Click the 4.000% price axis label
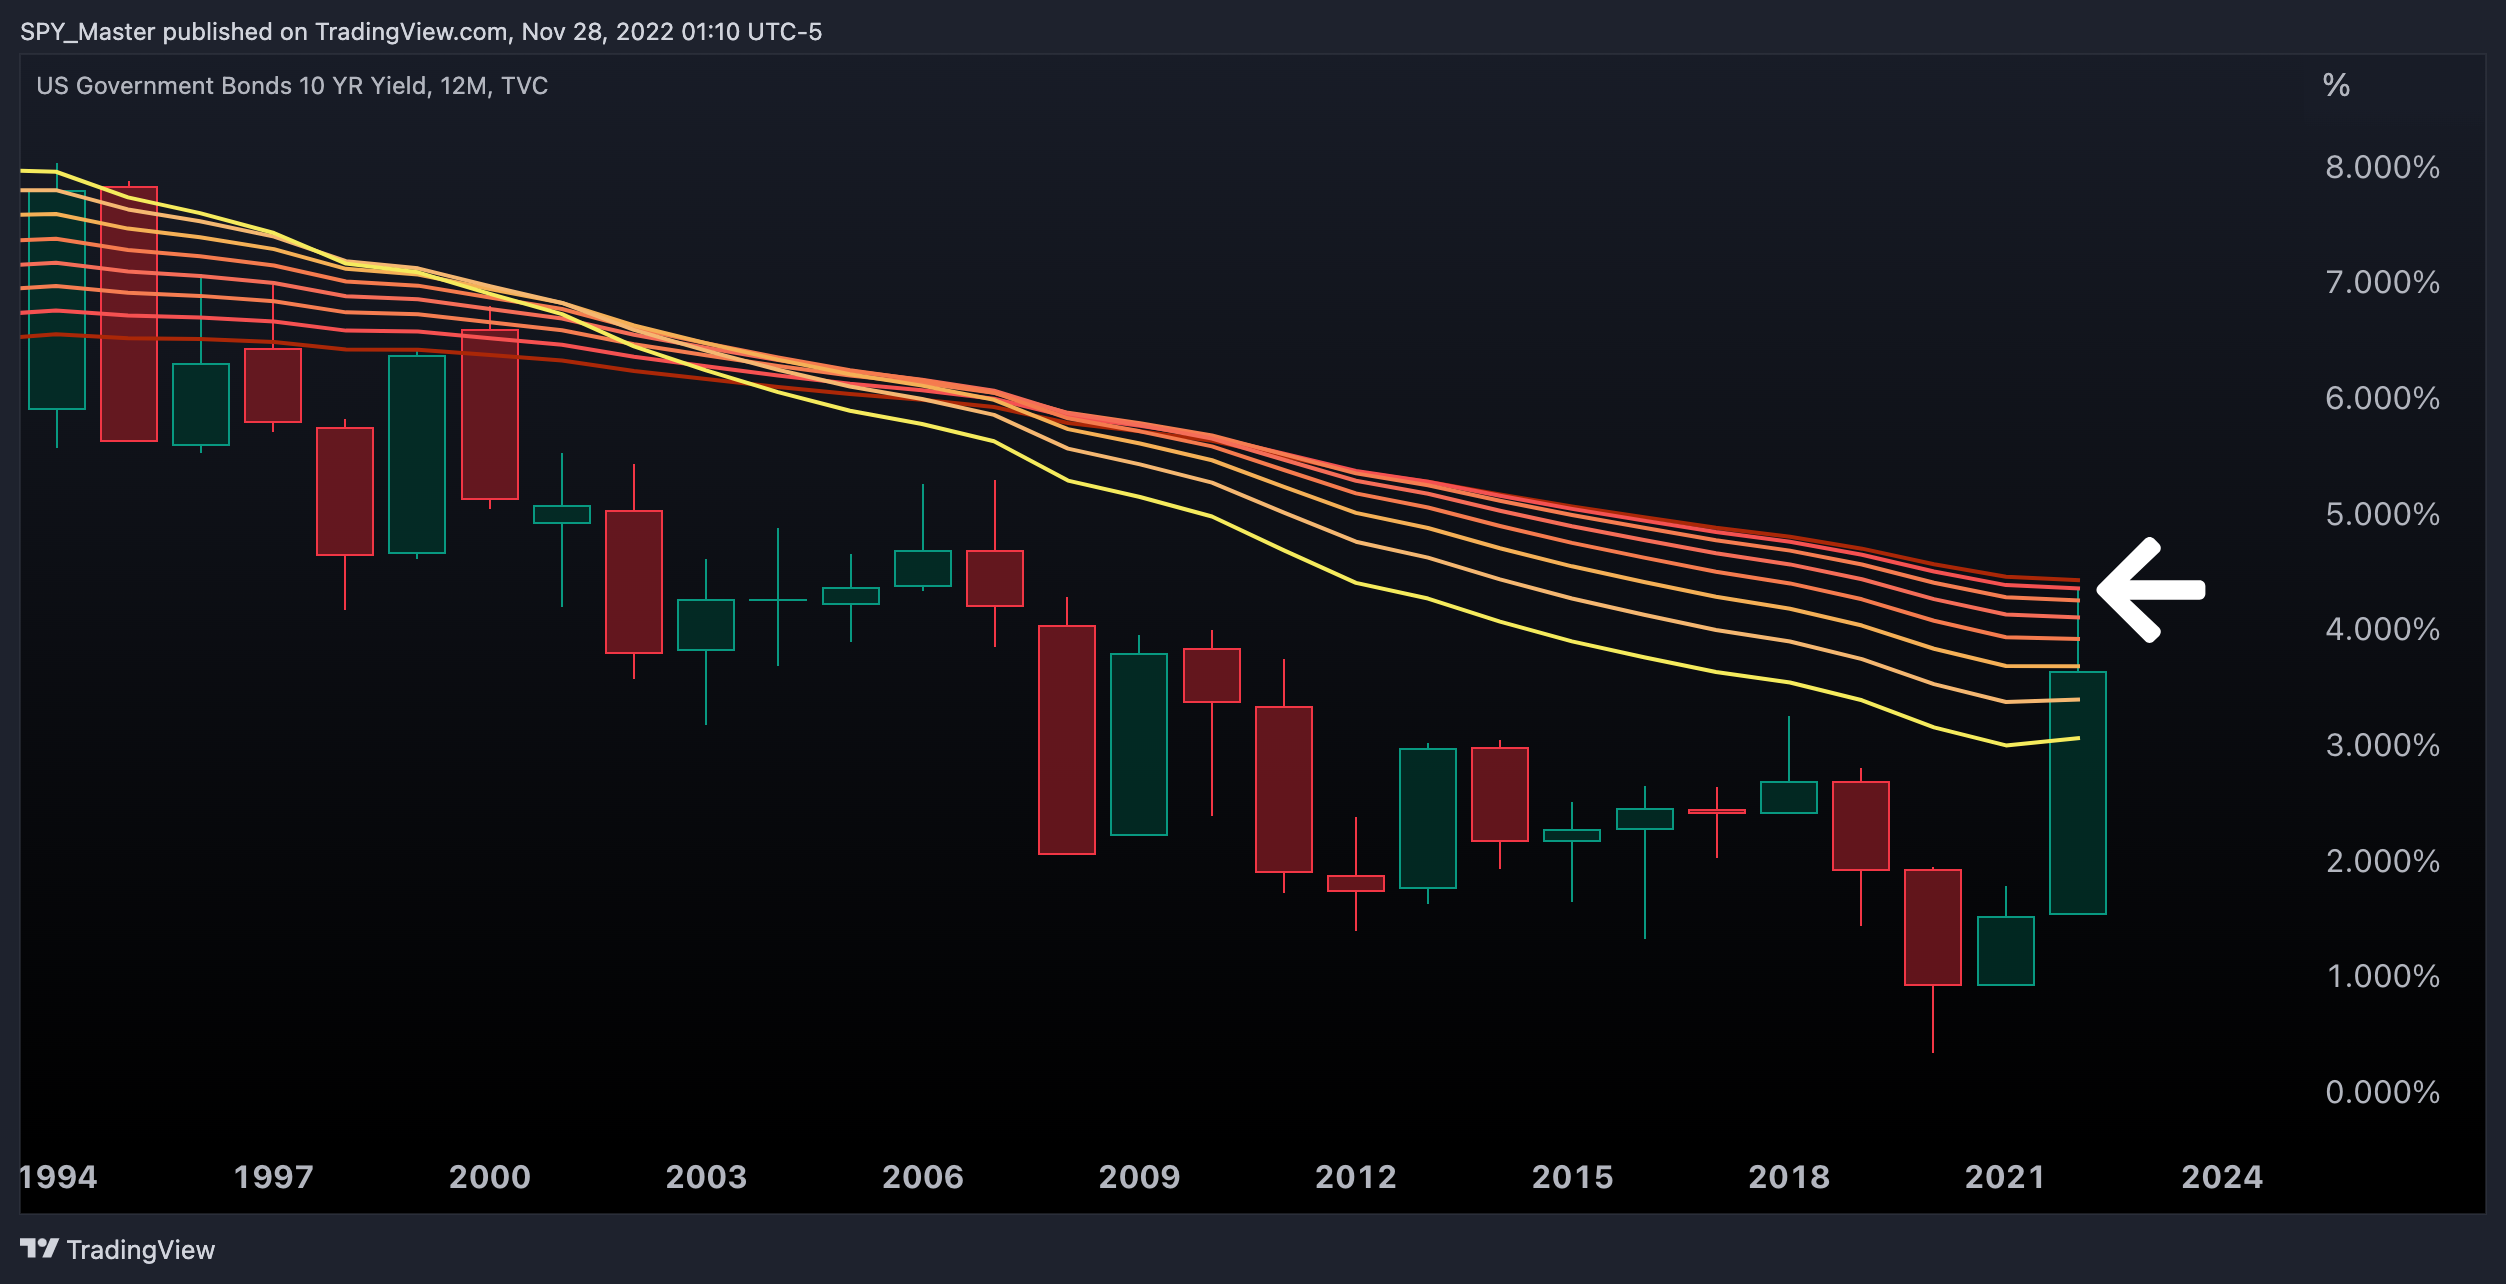This screenshot has height=1284, width=2506. click(2382, 629)
